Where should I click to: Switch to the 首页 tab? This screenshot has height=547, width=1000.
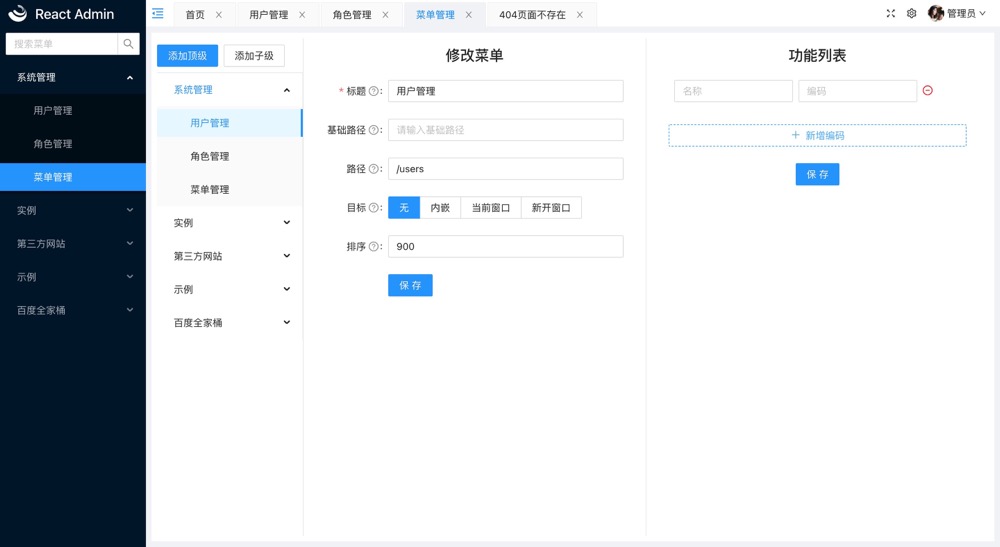click(195, 15)
